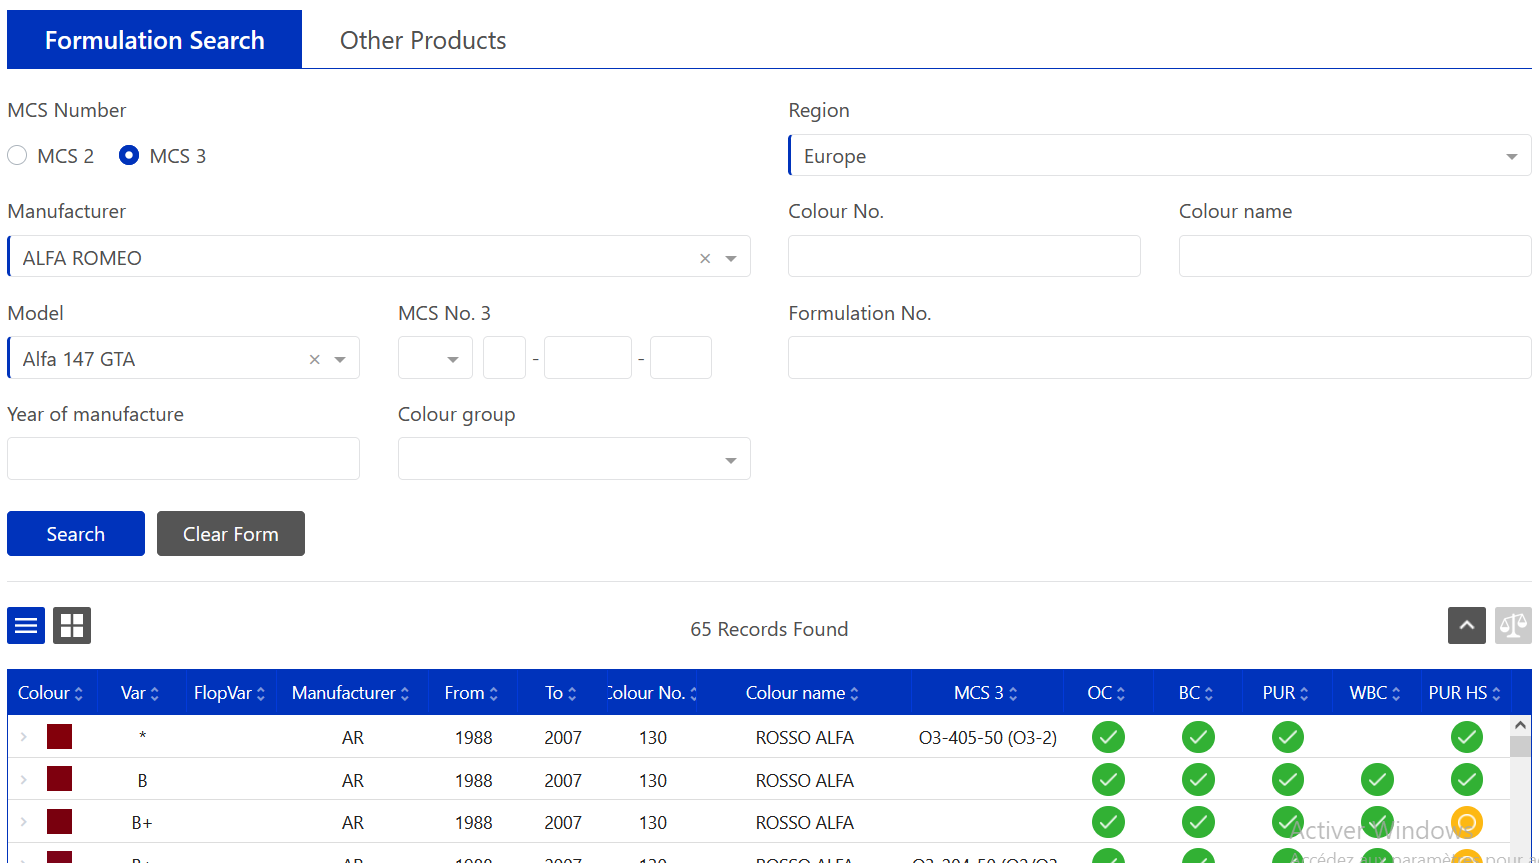Viewport: 1539px width, 863px height.
Task: Open the Colour group dropdown
Action: pos(574,460)
